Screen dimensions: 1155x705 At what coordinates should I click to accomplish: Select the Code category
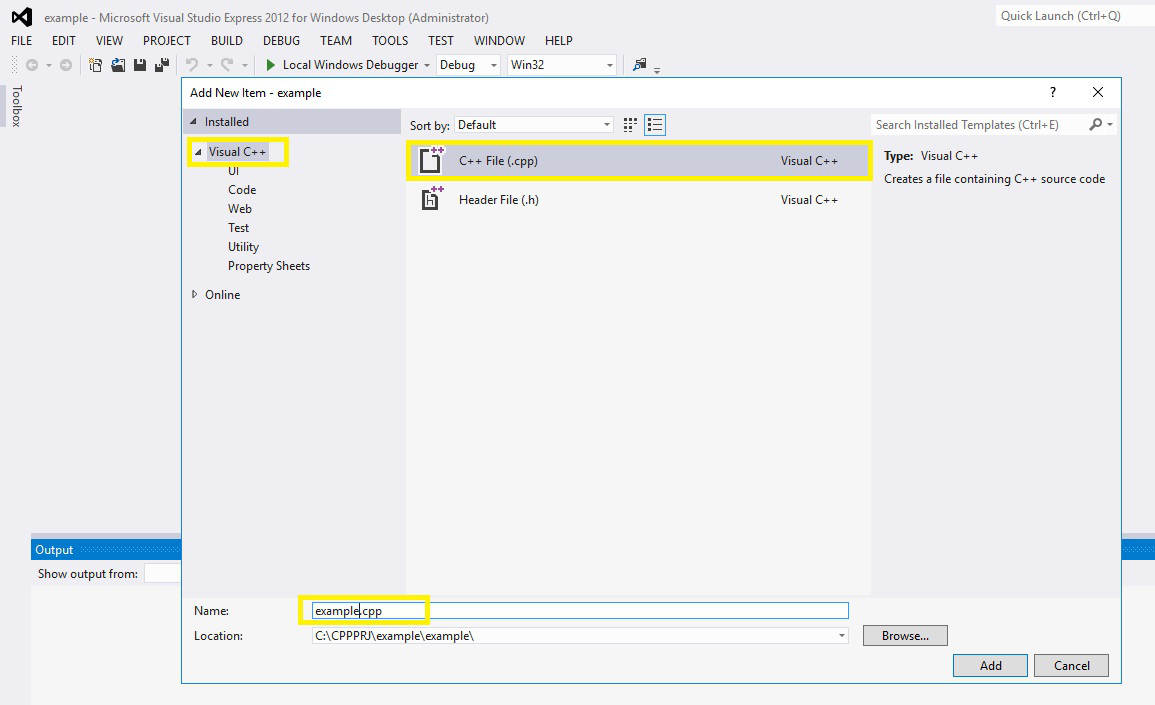242,190
